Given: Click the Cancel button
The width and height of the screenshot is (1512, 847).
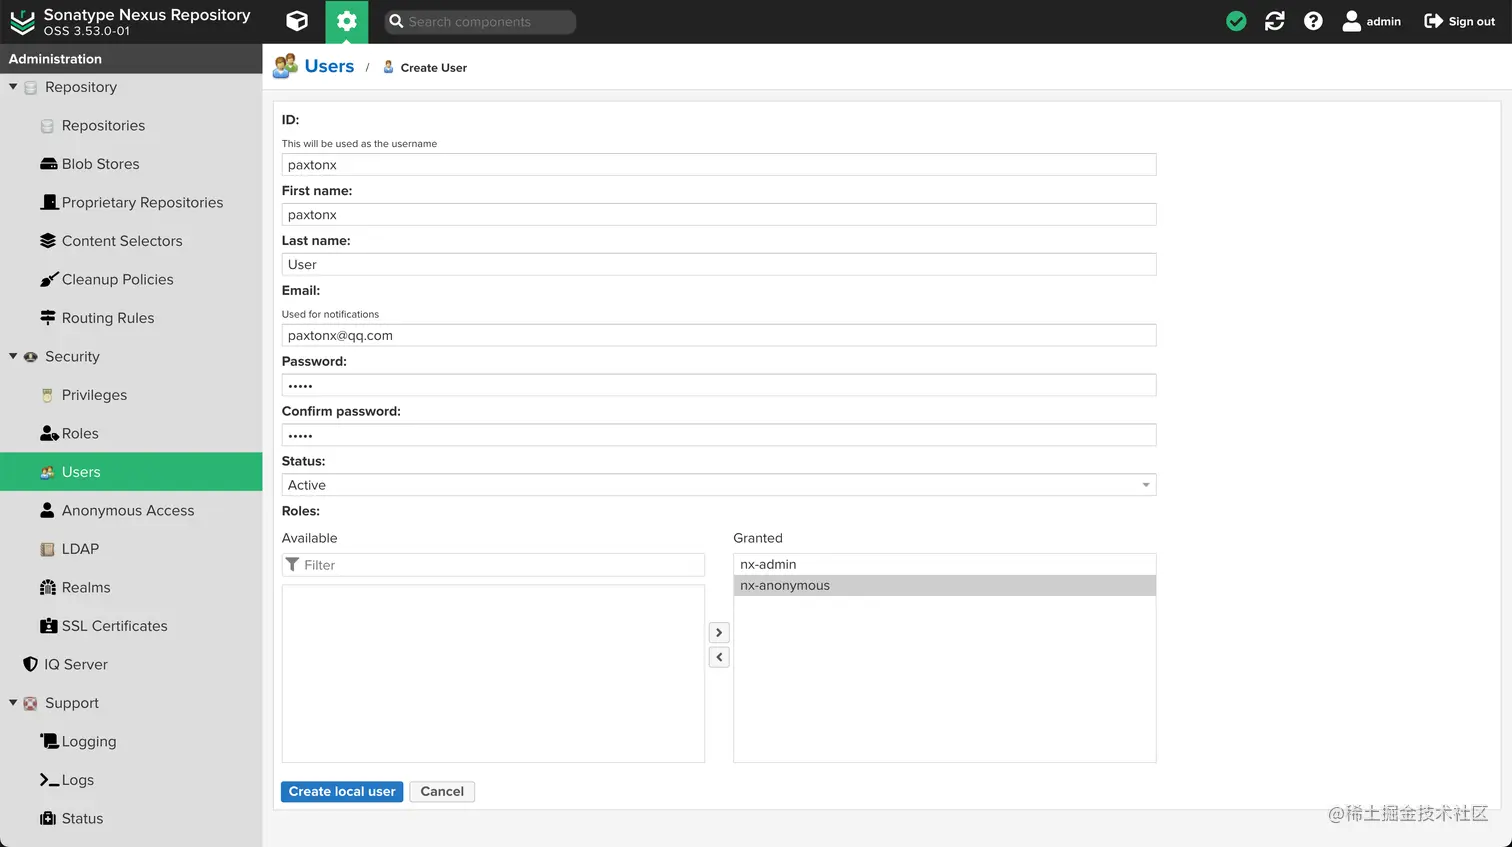Looking at the screenshot, I should click(x=442, y=791).
